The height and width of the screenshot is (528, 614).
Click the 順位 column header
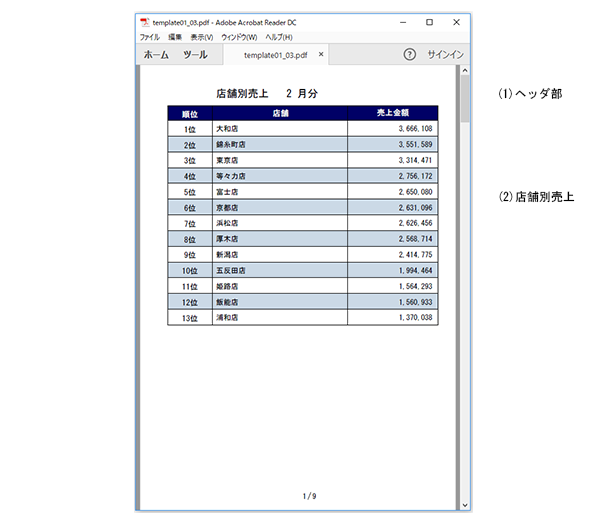tap(190, 114)
